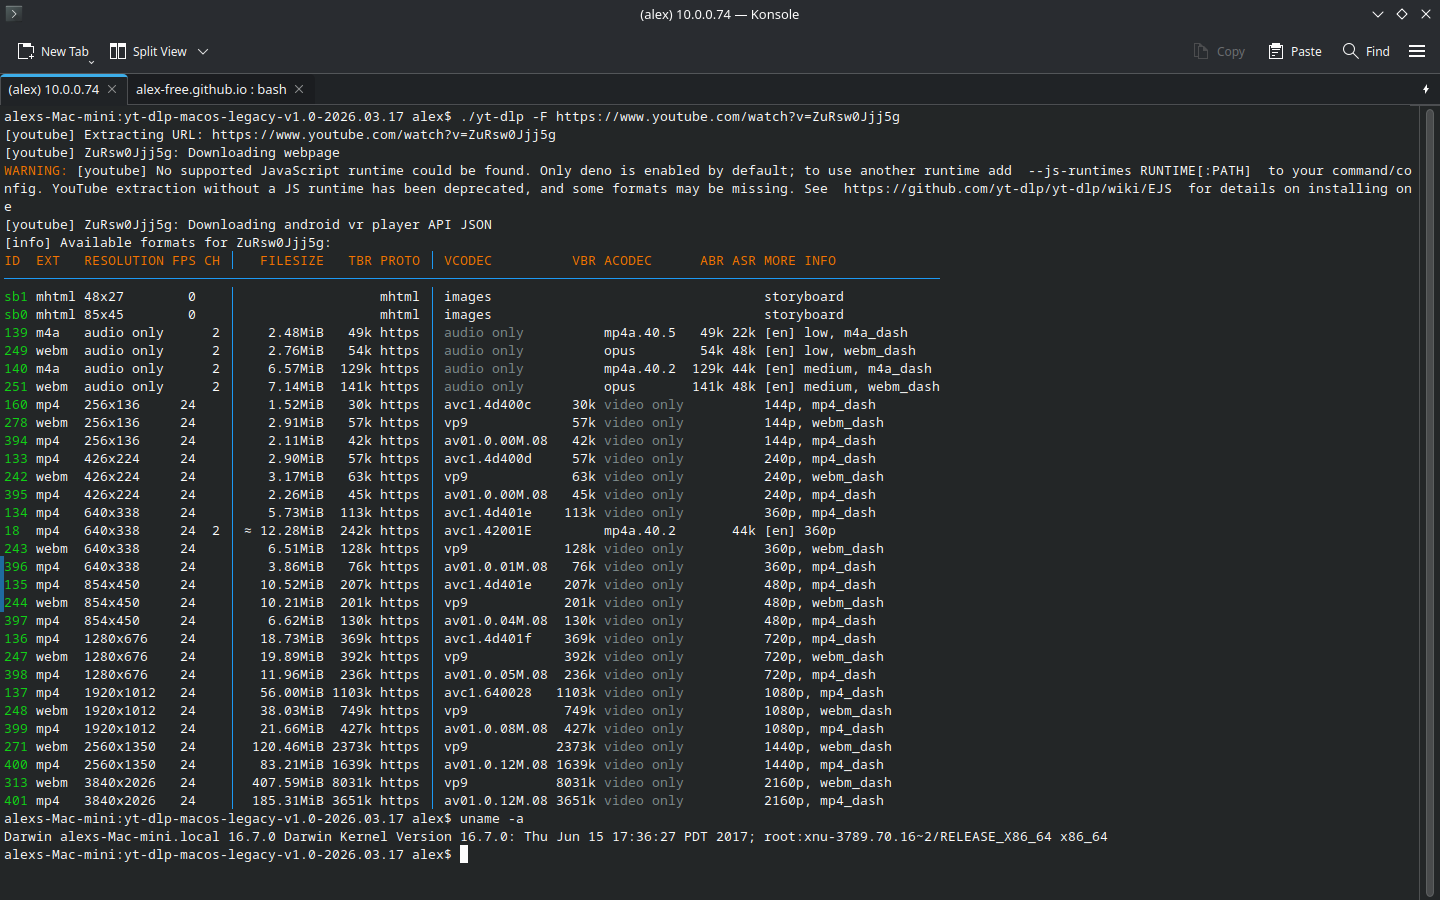Click the 407.59MiB filesize value
Image resolution: width=1440 pixels, height=900 pixels.
point(288,783)
